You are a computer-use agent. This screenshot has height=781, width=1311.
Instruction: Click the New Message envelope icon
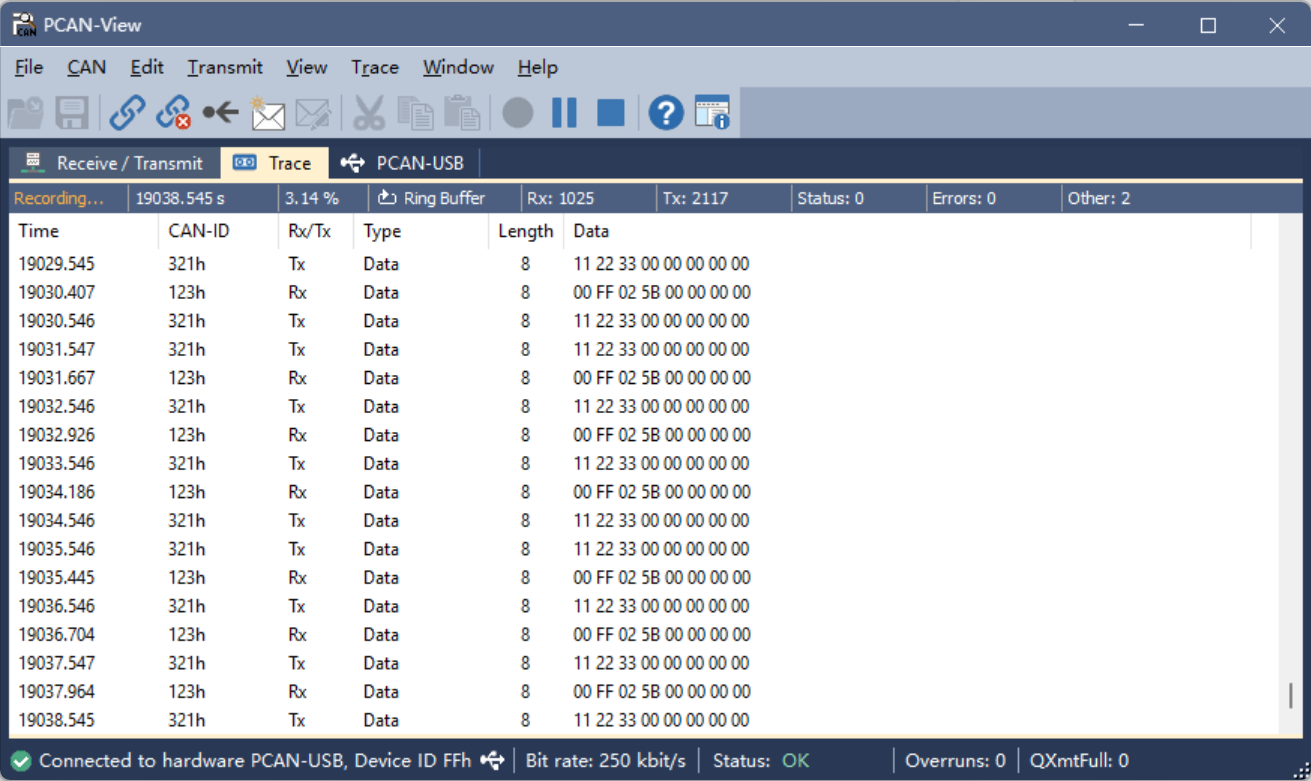[267, 113]
